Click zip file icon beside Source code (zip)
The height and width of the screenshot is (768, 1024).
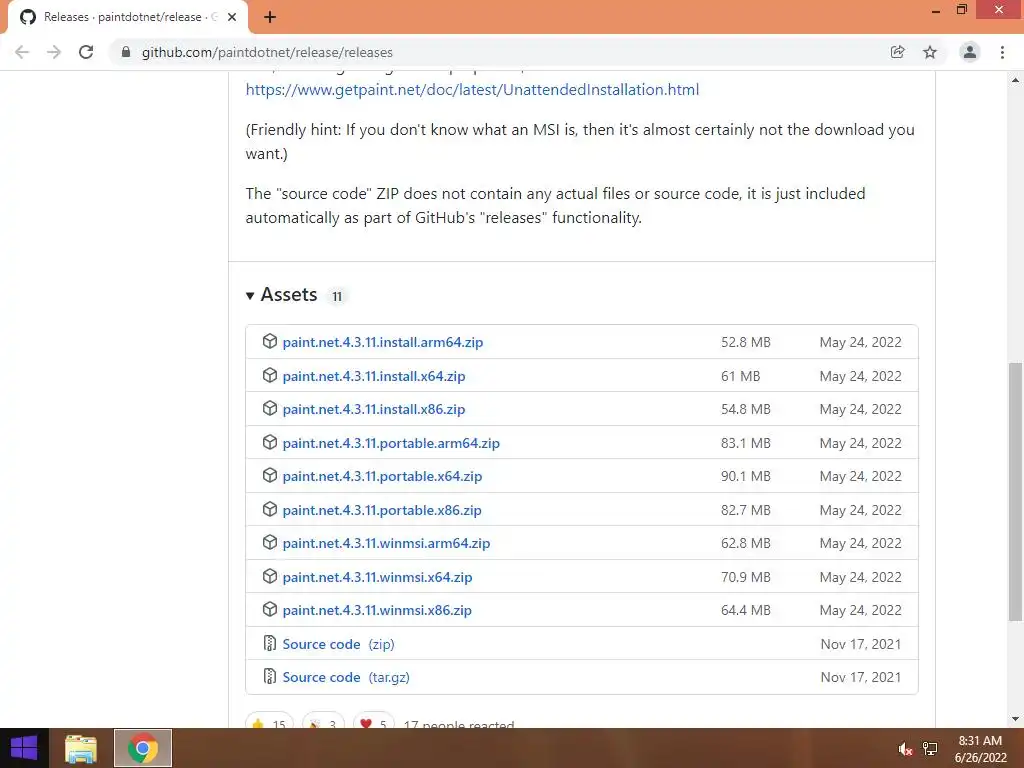(270, 643)
